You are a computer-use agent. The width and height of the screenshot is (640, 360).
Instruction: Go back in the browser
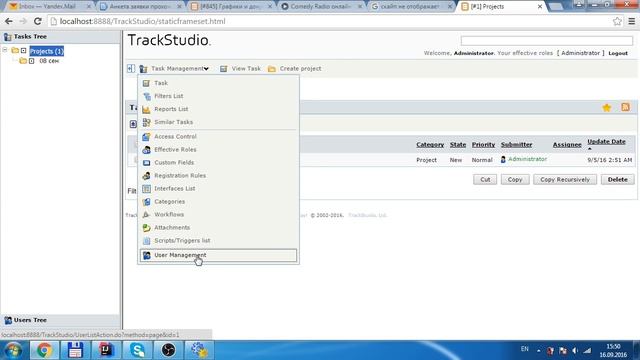(x=9, y=21)
